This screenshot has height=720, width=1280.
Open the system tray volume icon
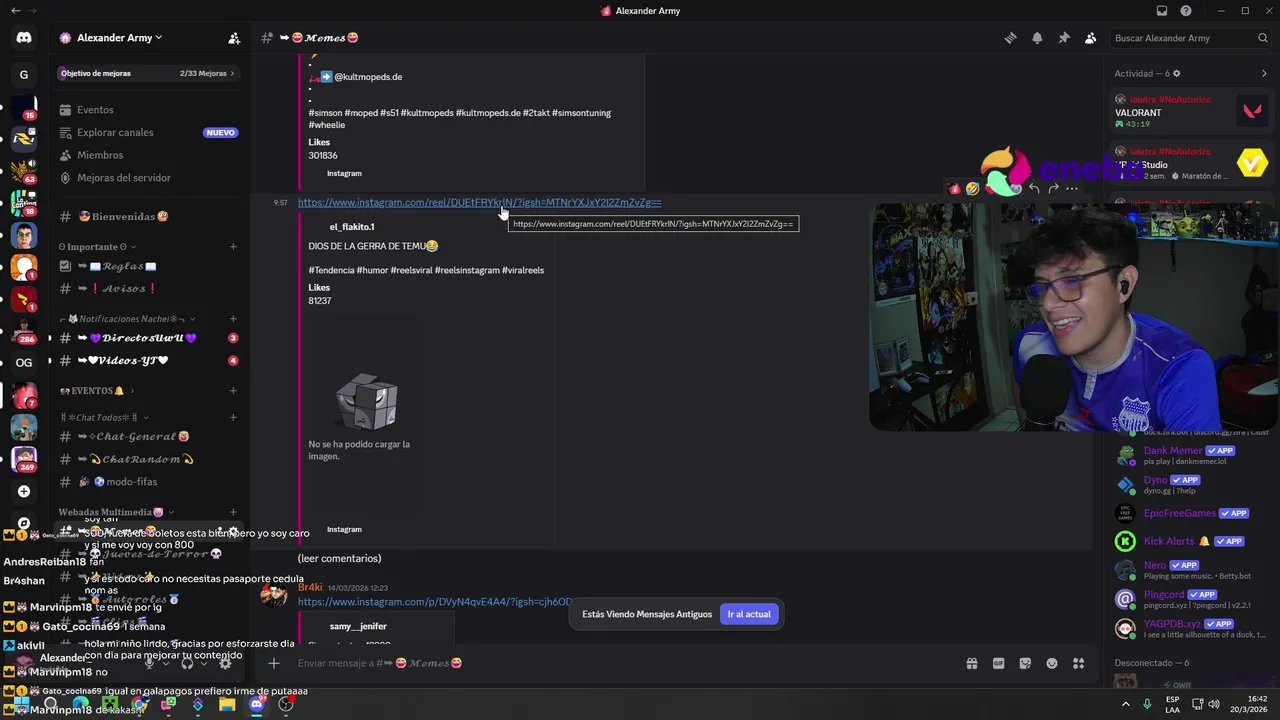[x=1214, y=704]
